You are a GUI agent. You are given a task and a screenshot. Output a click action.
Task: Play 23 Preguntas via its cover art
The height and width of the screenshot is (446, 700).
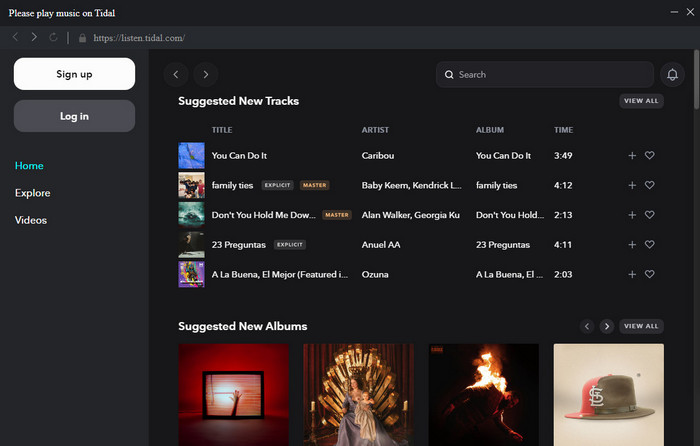click(x=192, y=245)
